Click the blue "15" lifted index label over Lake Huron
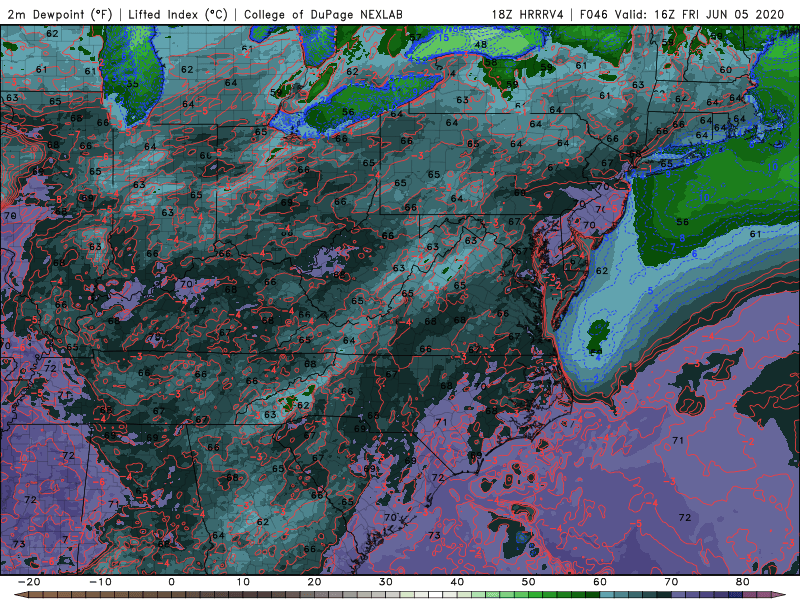 click(x=443, y=38)
